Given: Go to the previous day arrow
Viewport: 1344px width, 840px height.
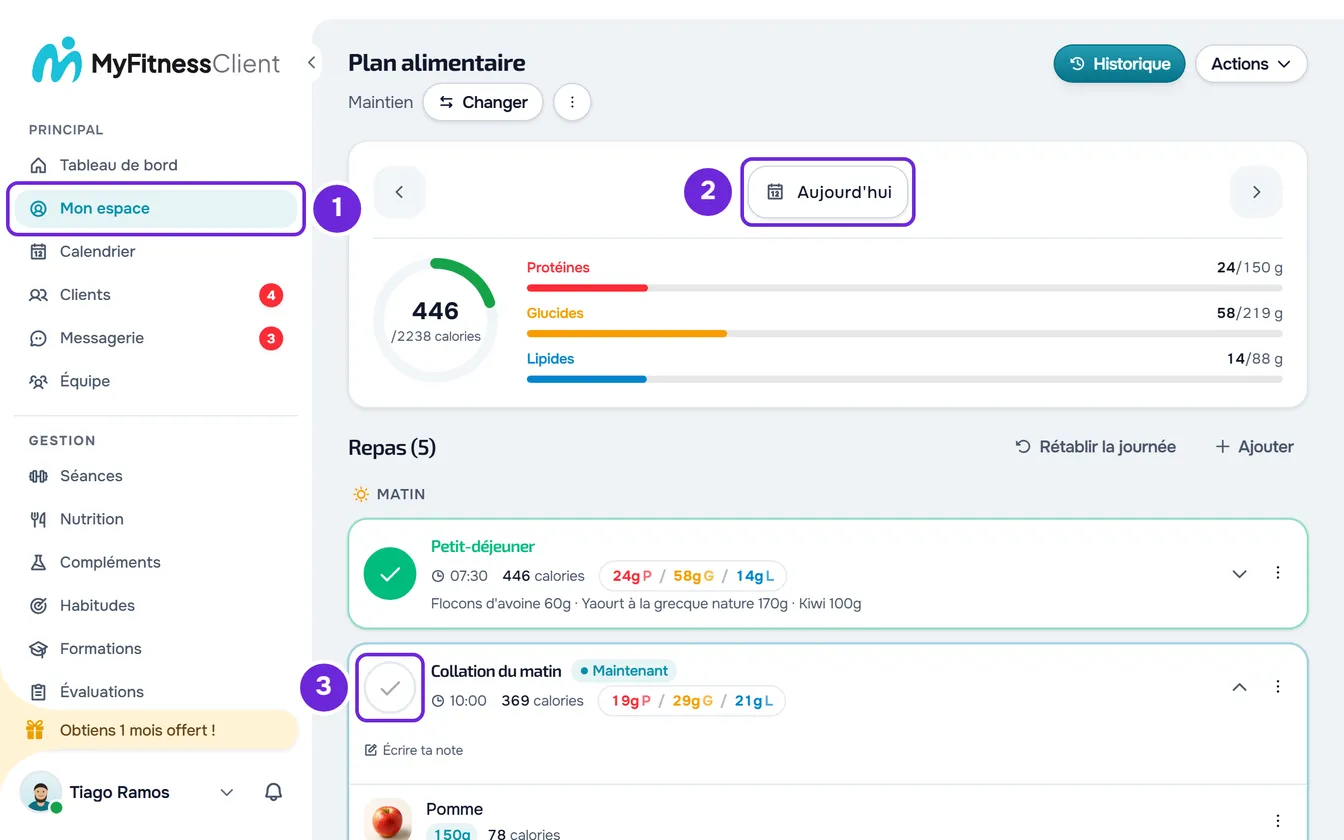Looking at the screenshot, I should coord(399,192).
